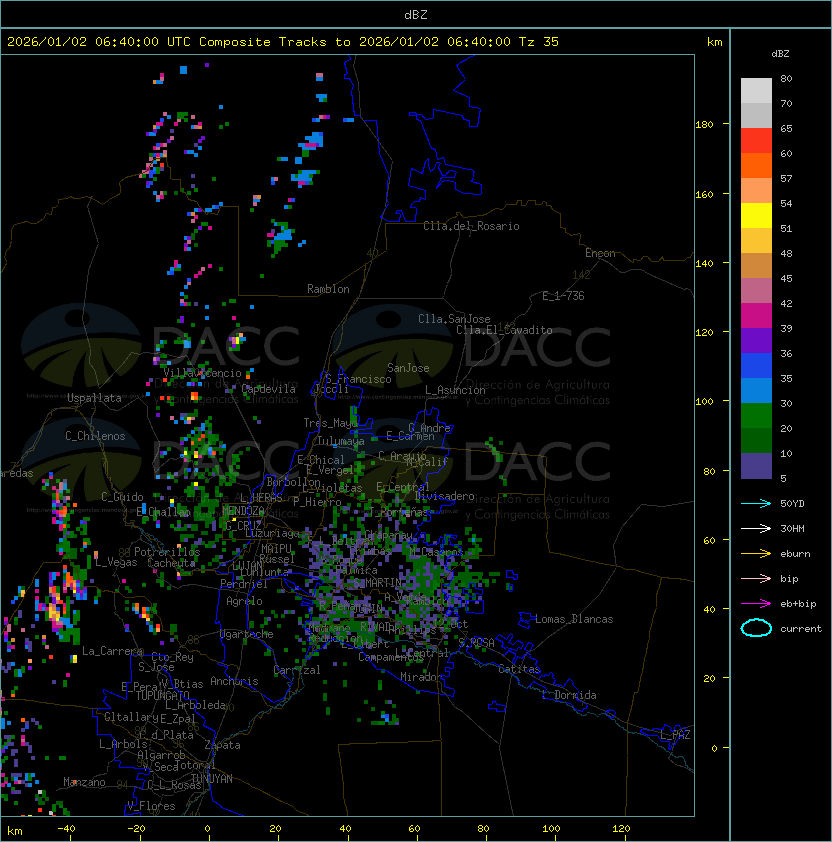Click the 'C_Guido' map label

tap(122, 497)
